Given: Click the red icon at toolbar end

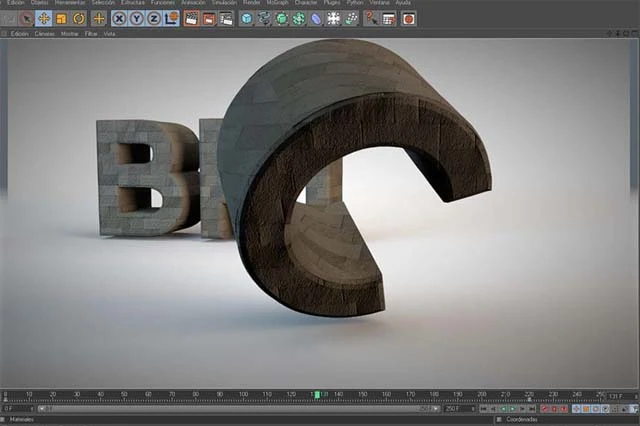Looking at the screenshot, I should [x=409, y=18].
